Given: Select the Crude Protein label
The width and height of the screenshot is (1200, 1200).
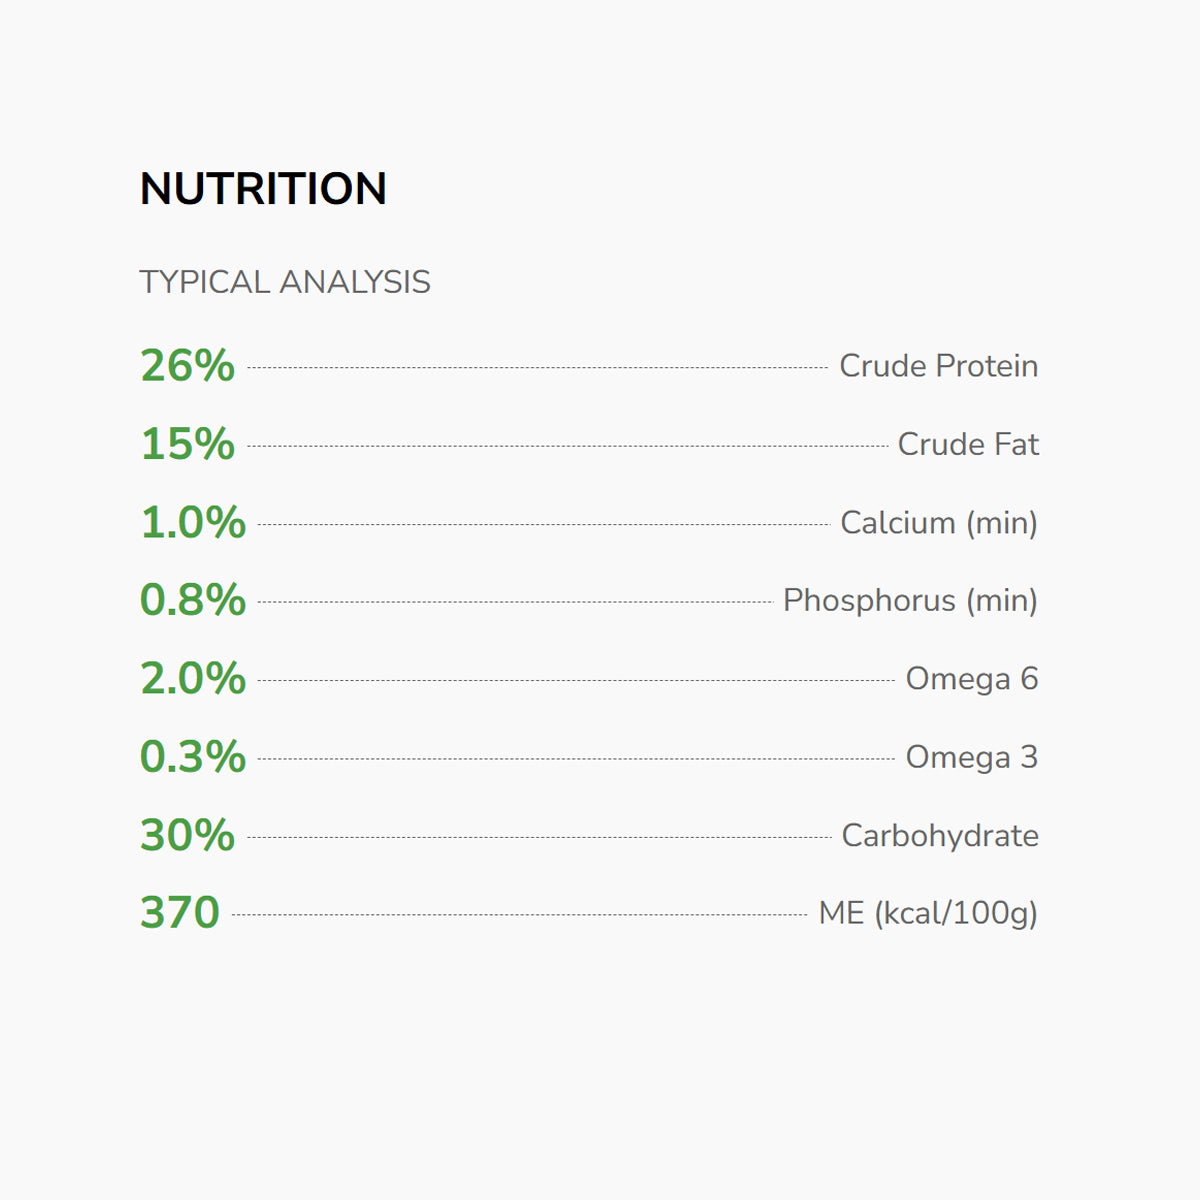Looking at the screenshot, I should point(938,366).
